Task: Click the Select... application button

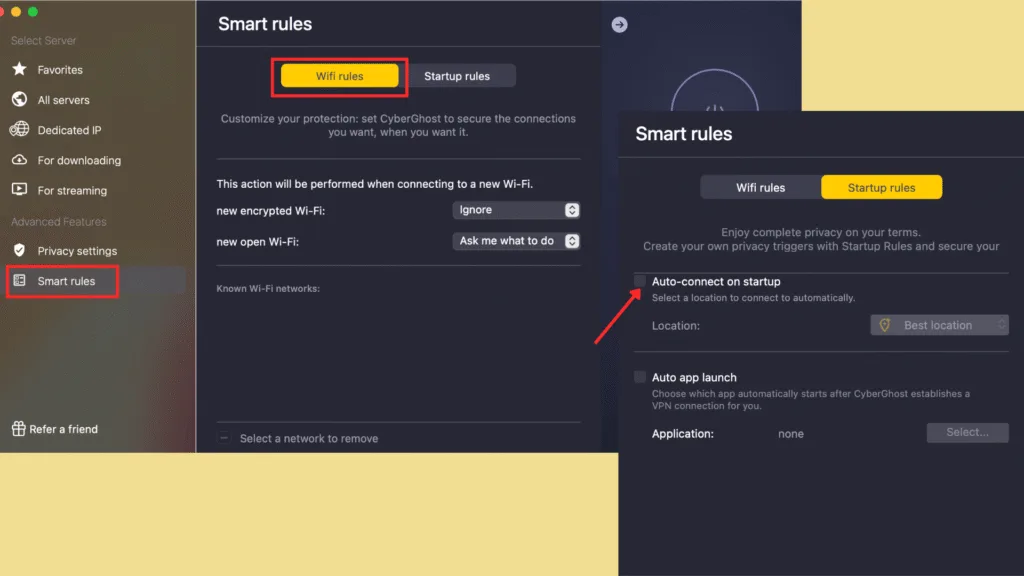Action: (x=967, y=432)
